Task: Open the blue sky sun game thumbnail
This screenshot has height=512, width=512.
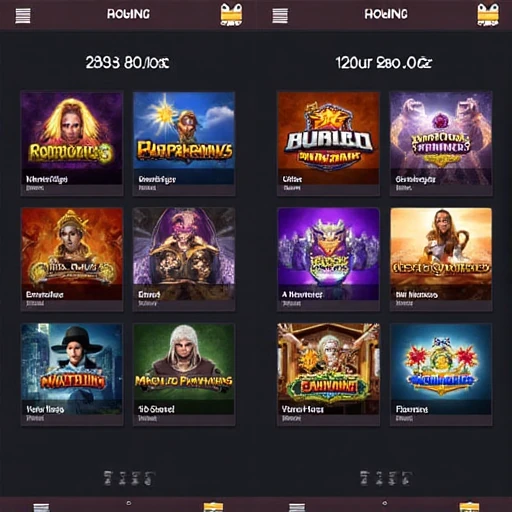Action: click(x=184, y=143)
